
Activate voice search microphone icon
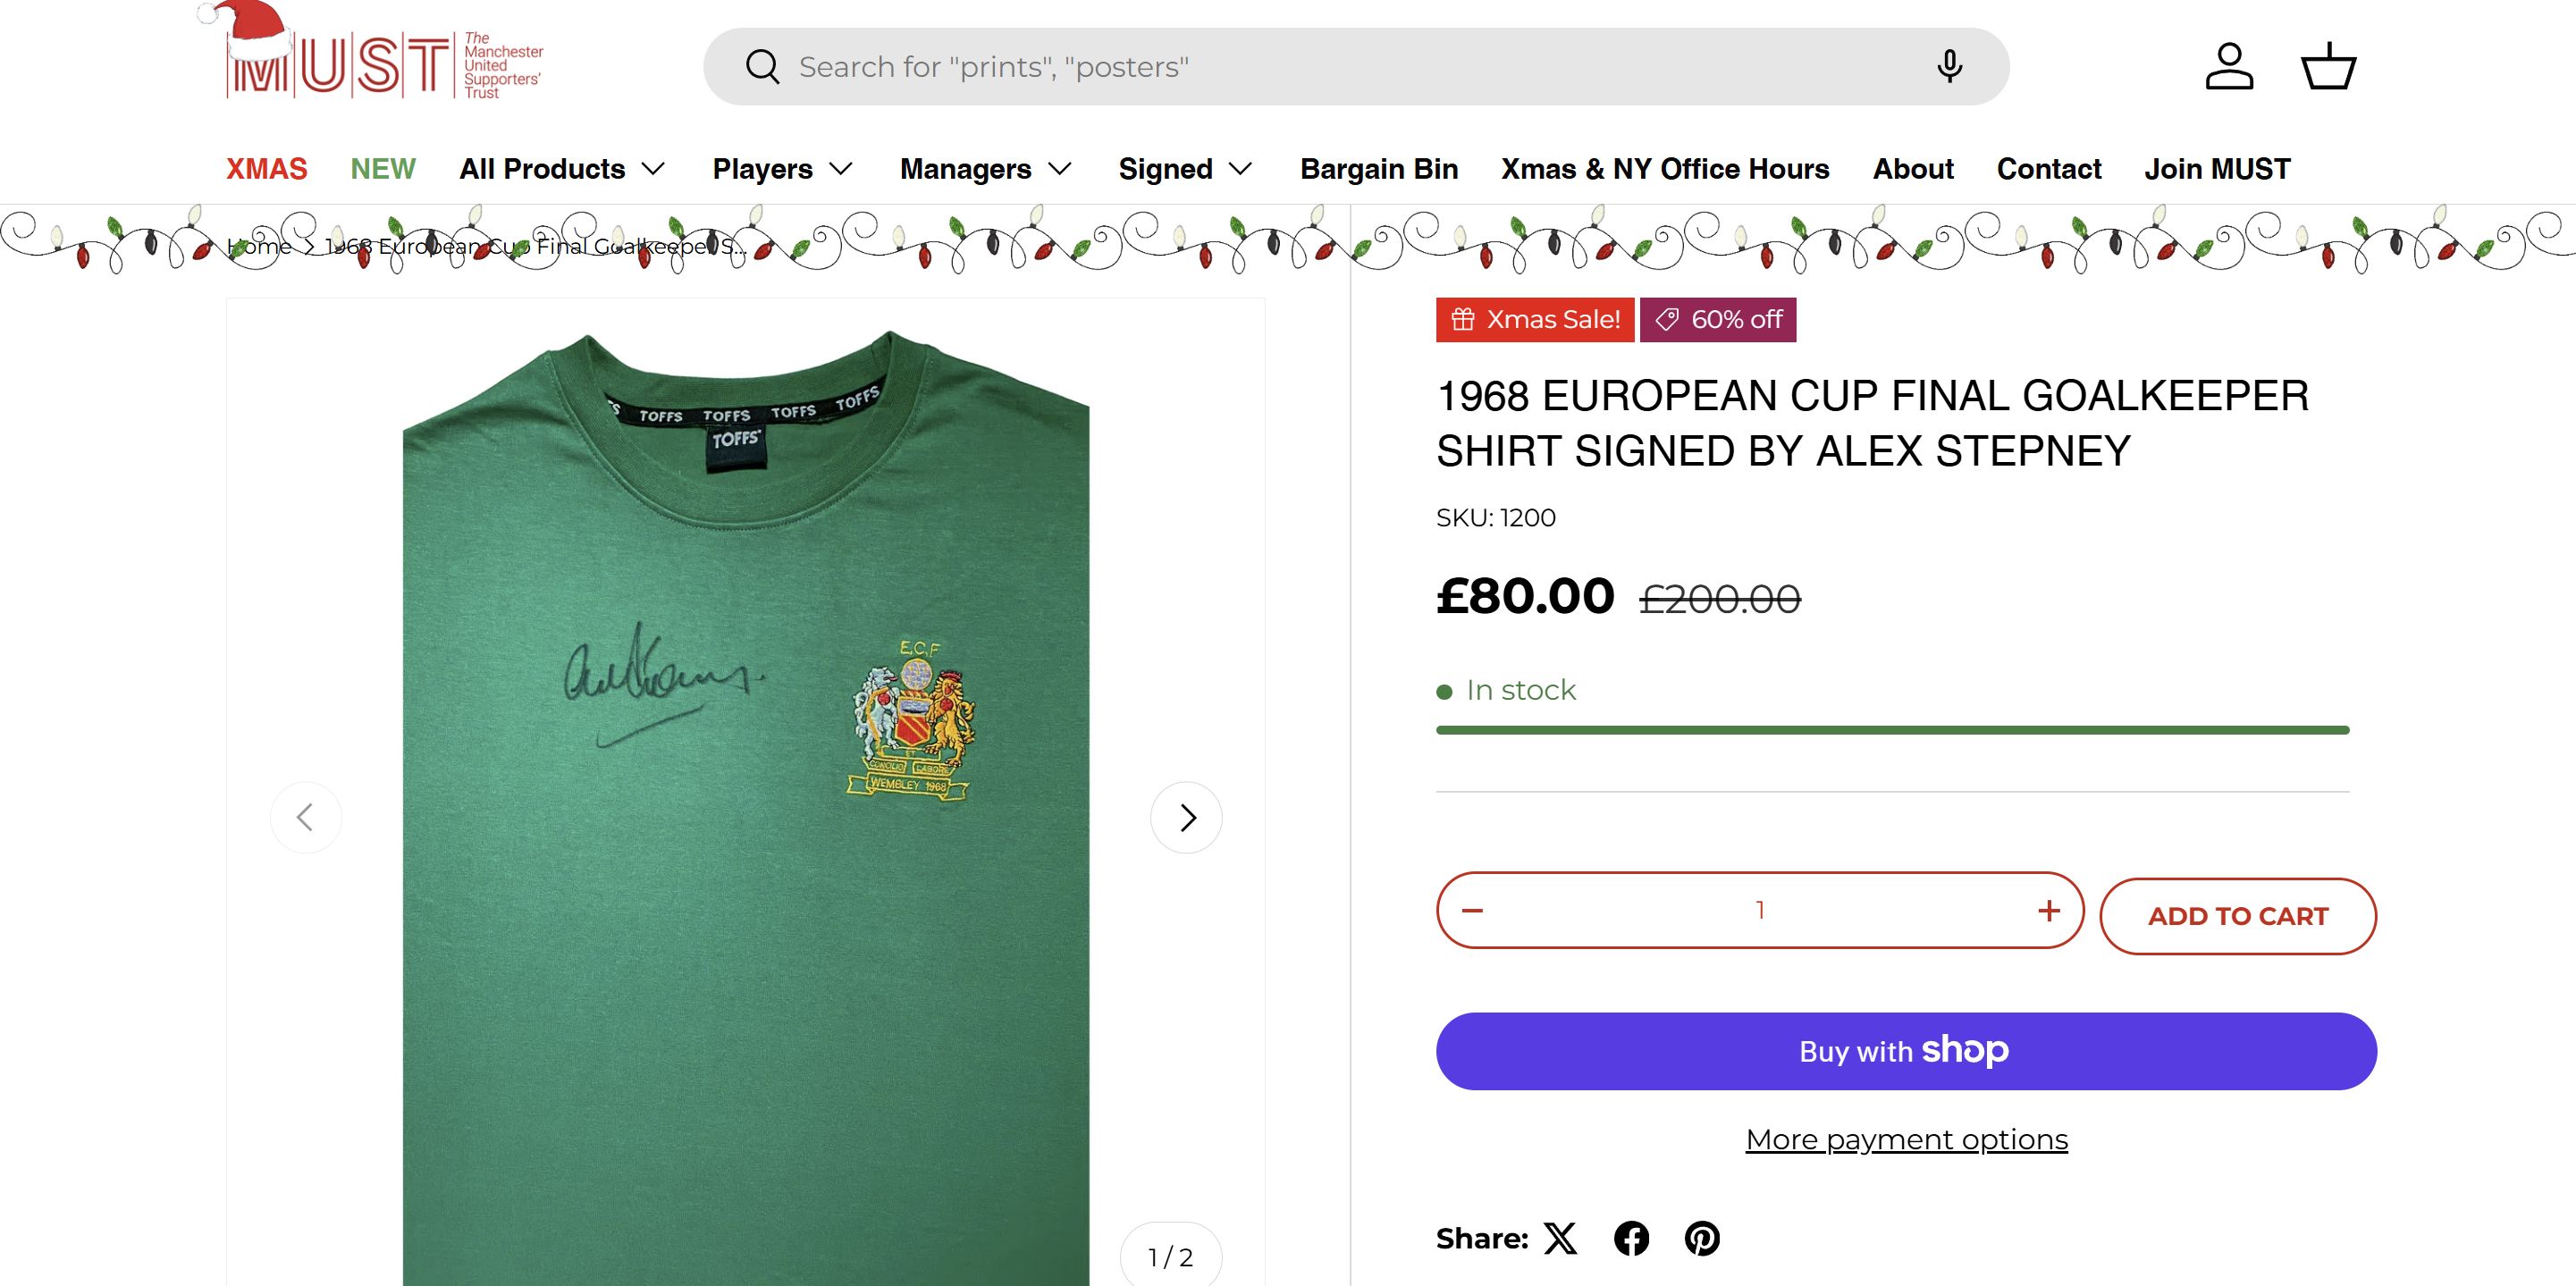click(x=1949, y=67)
